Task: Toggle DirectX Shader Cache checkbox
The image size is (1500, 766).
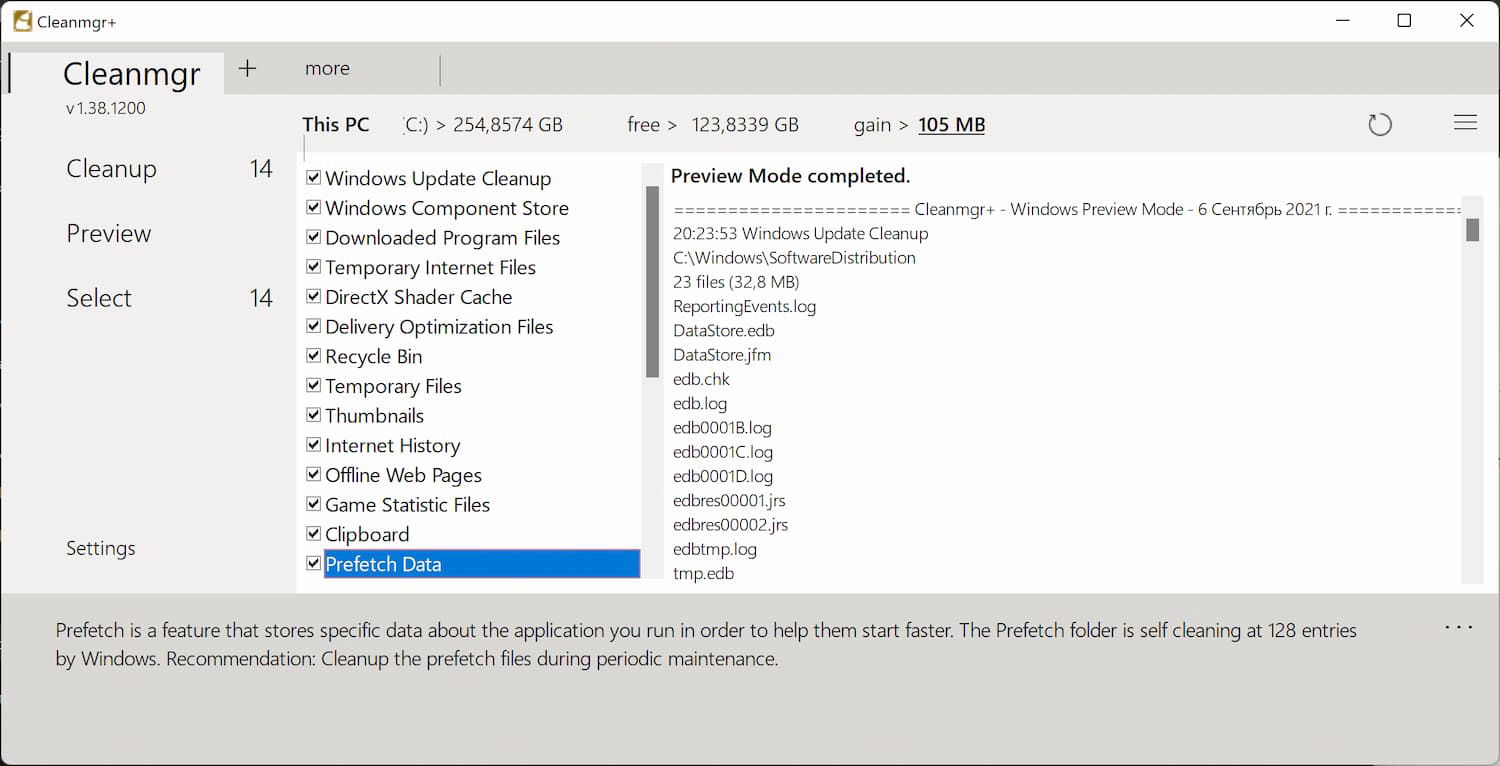Action: pos(314,297)
